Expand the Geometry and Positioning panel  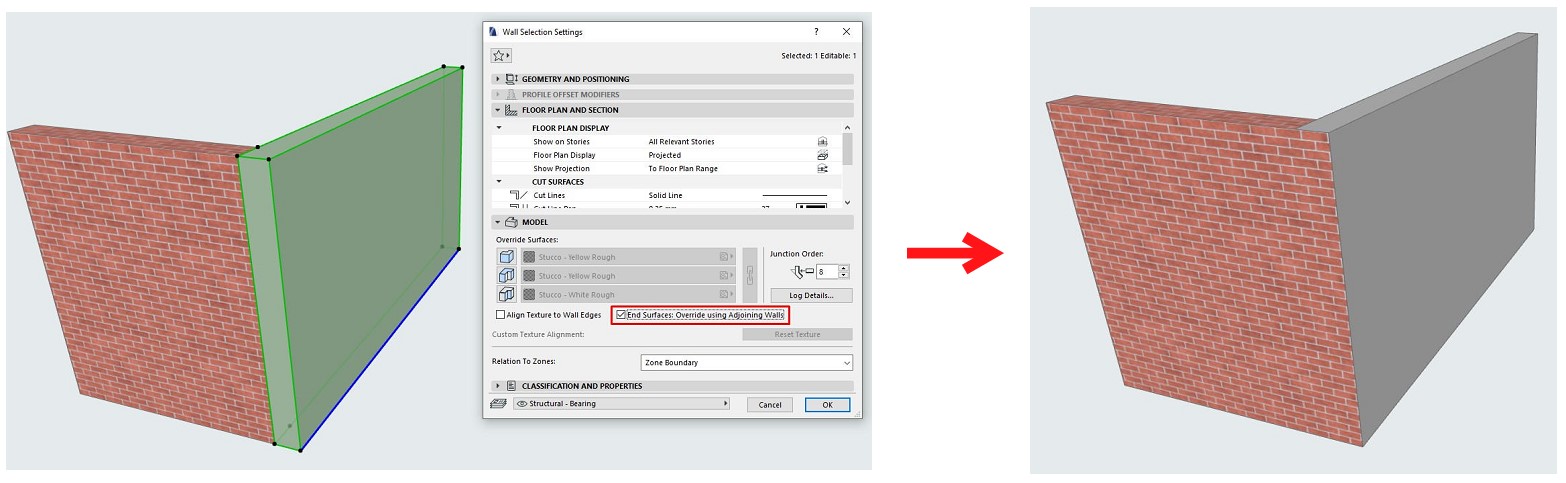click(498, 79)
